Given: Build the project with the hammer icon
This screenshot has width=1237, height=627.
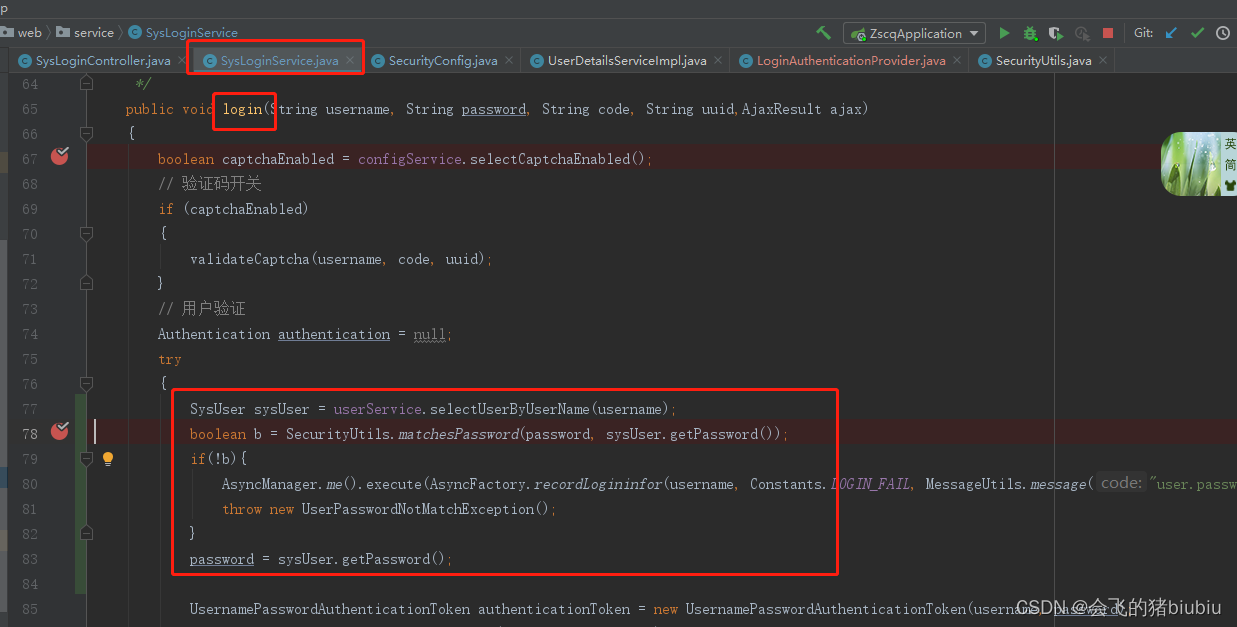Looking at the screenshot, I should 823,32.
